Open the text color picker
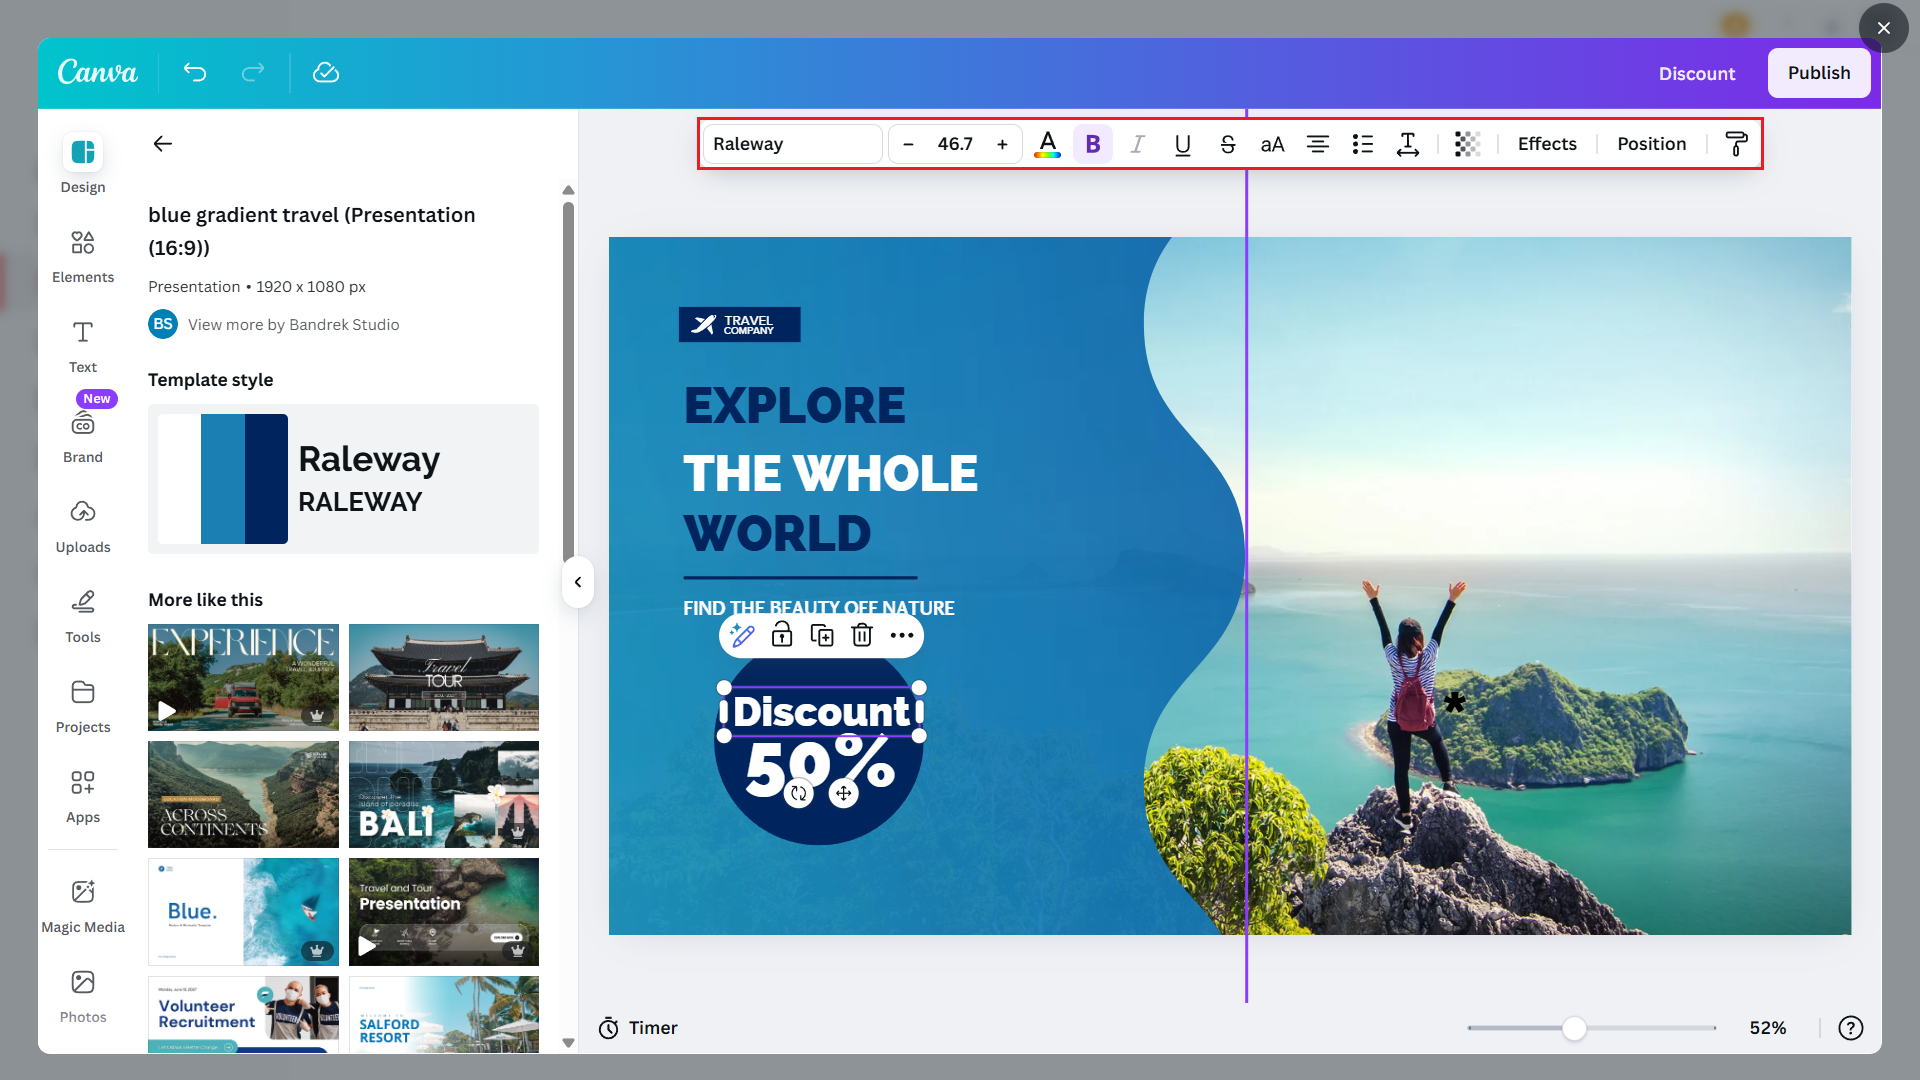 (x=1047, y=144)
